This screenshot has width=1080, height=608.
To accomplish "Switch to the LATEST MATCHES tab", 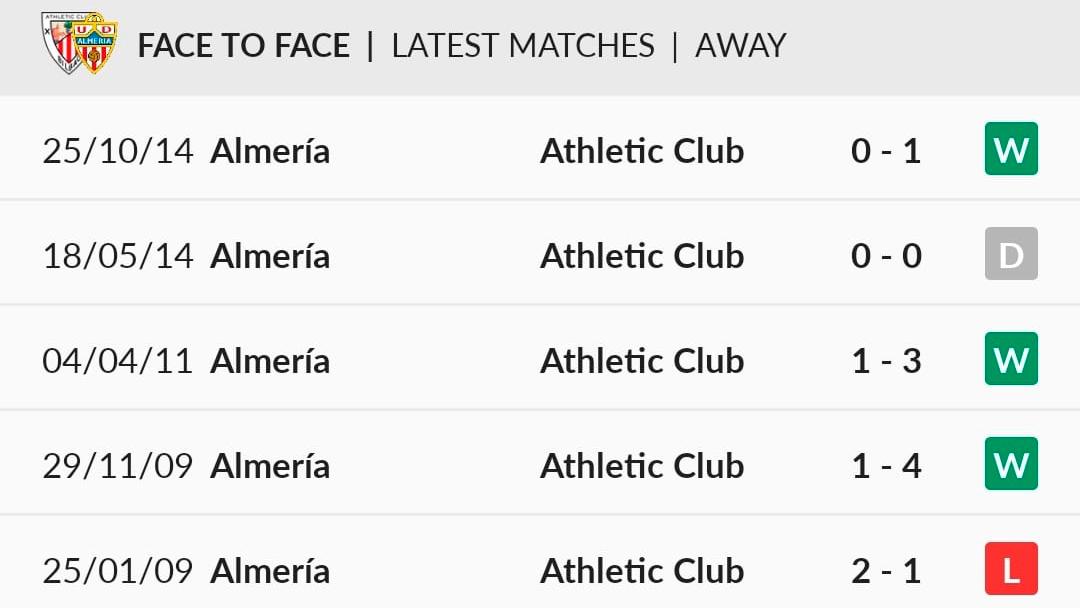I will coord(523,46).
